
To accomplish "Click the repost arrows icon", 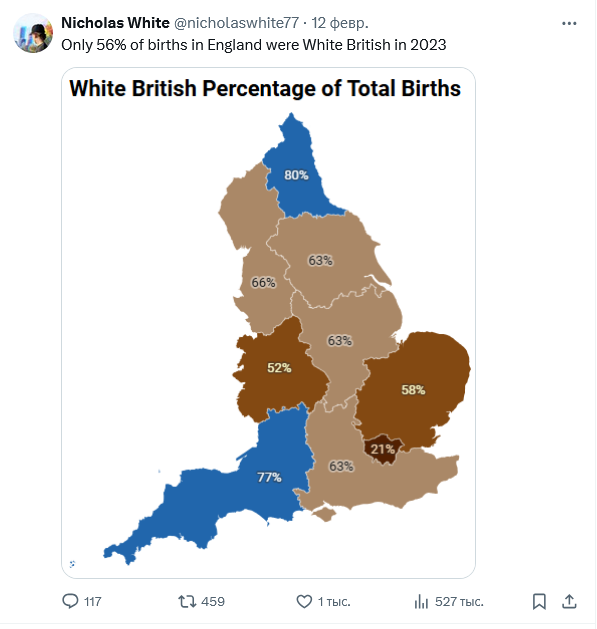I will point(187,601).
